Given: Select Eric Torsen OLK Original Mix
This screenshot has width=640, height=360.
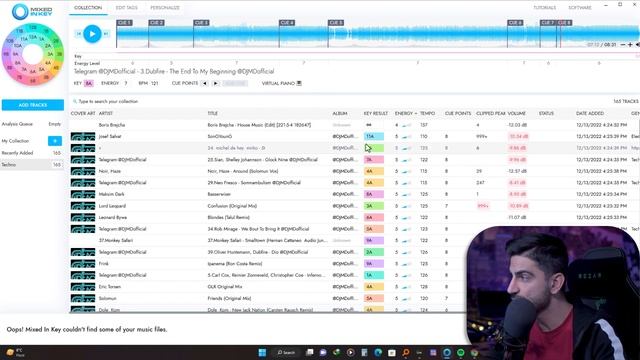Looking at the screenshot, I should 269,287.
